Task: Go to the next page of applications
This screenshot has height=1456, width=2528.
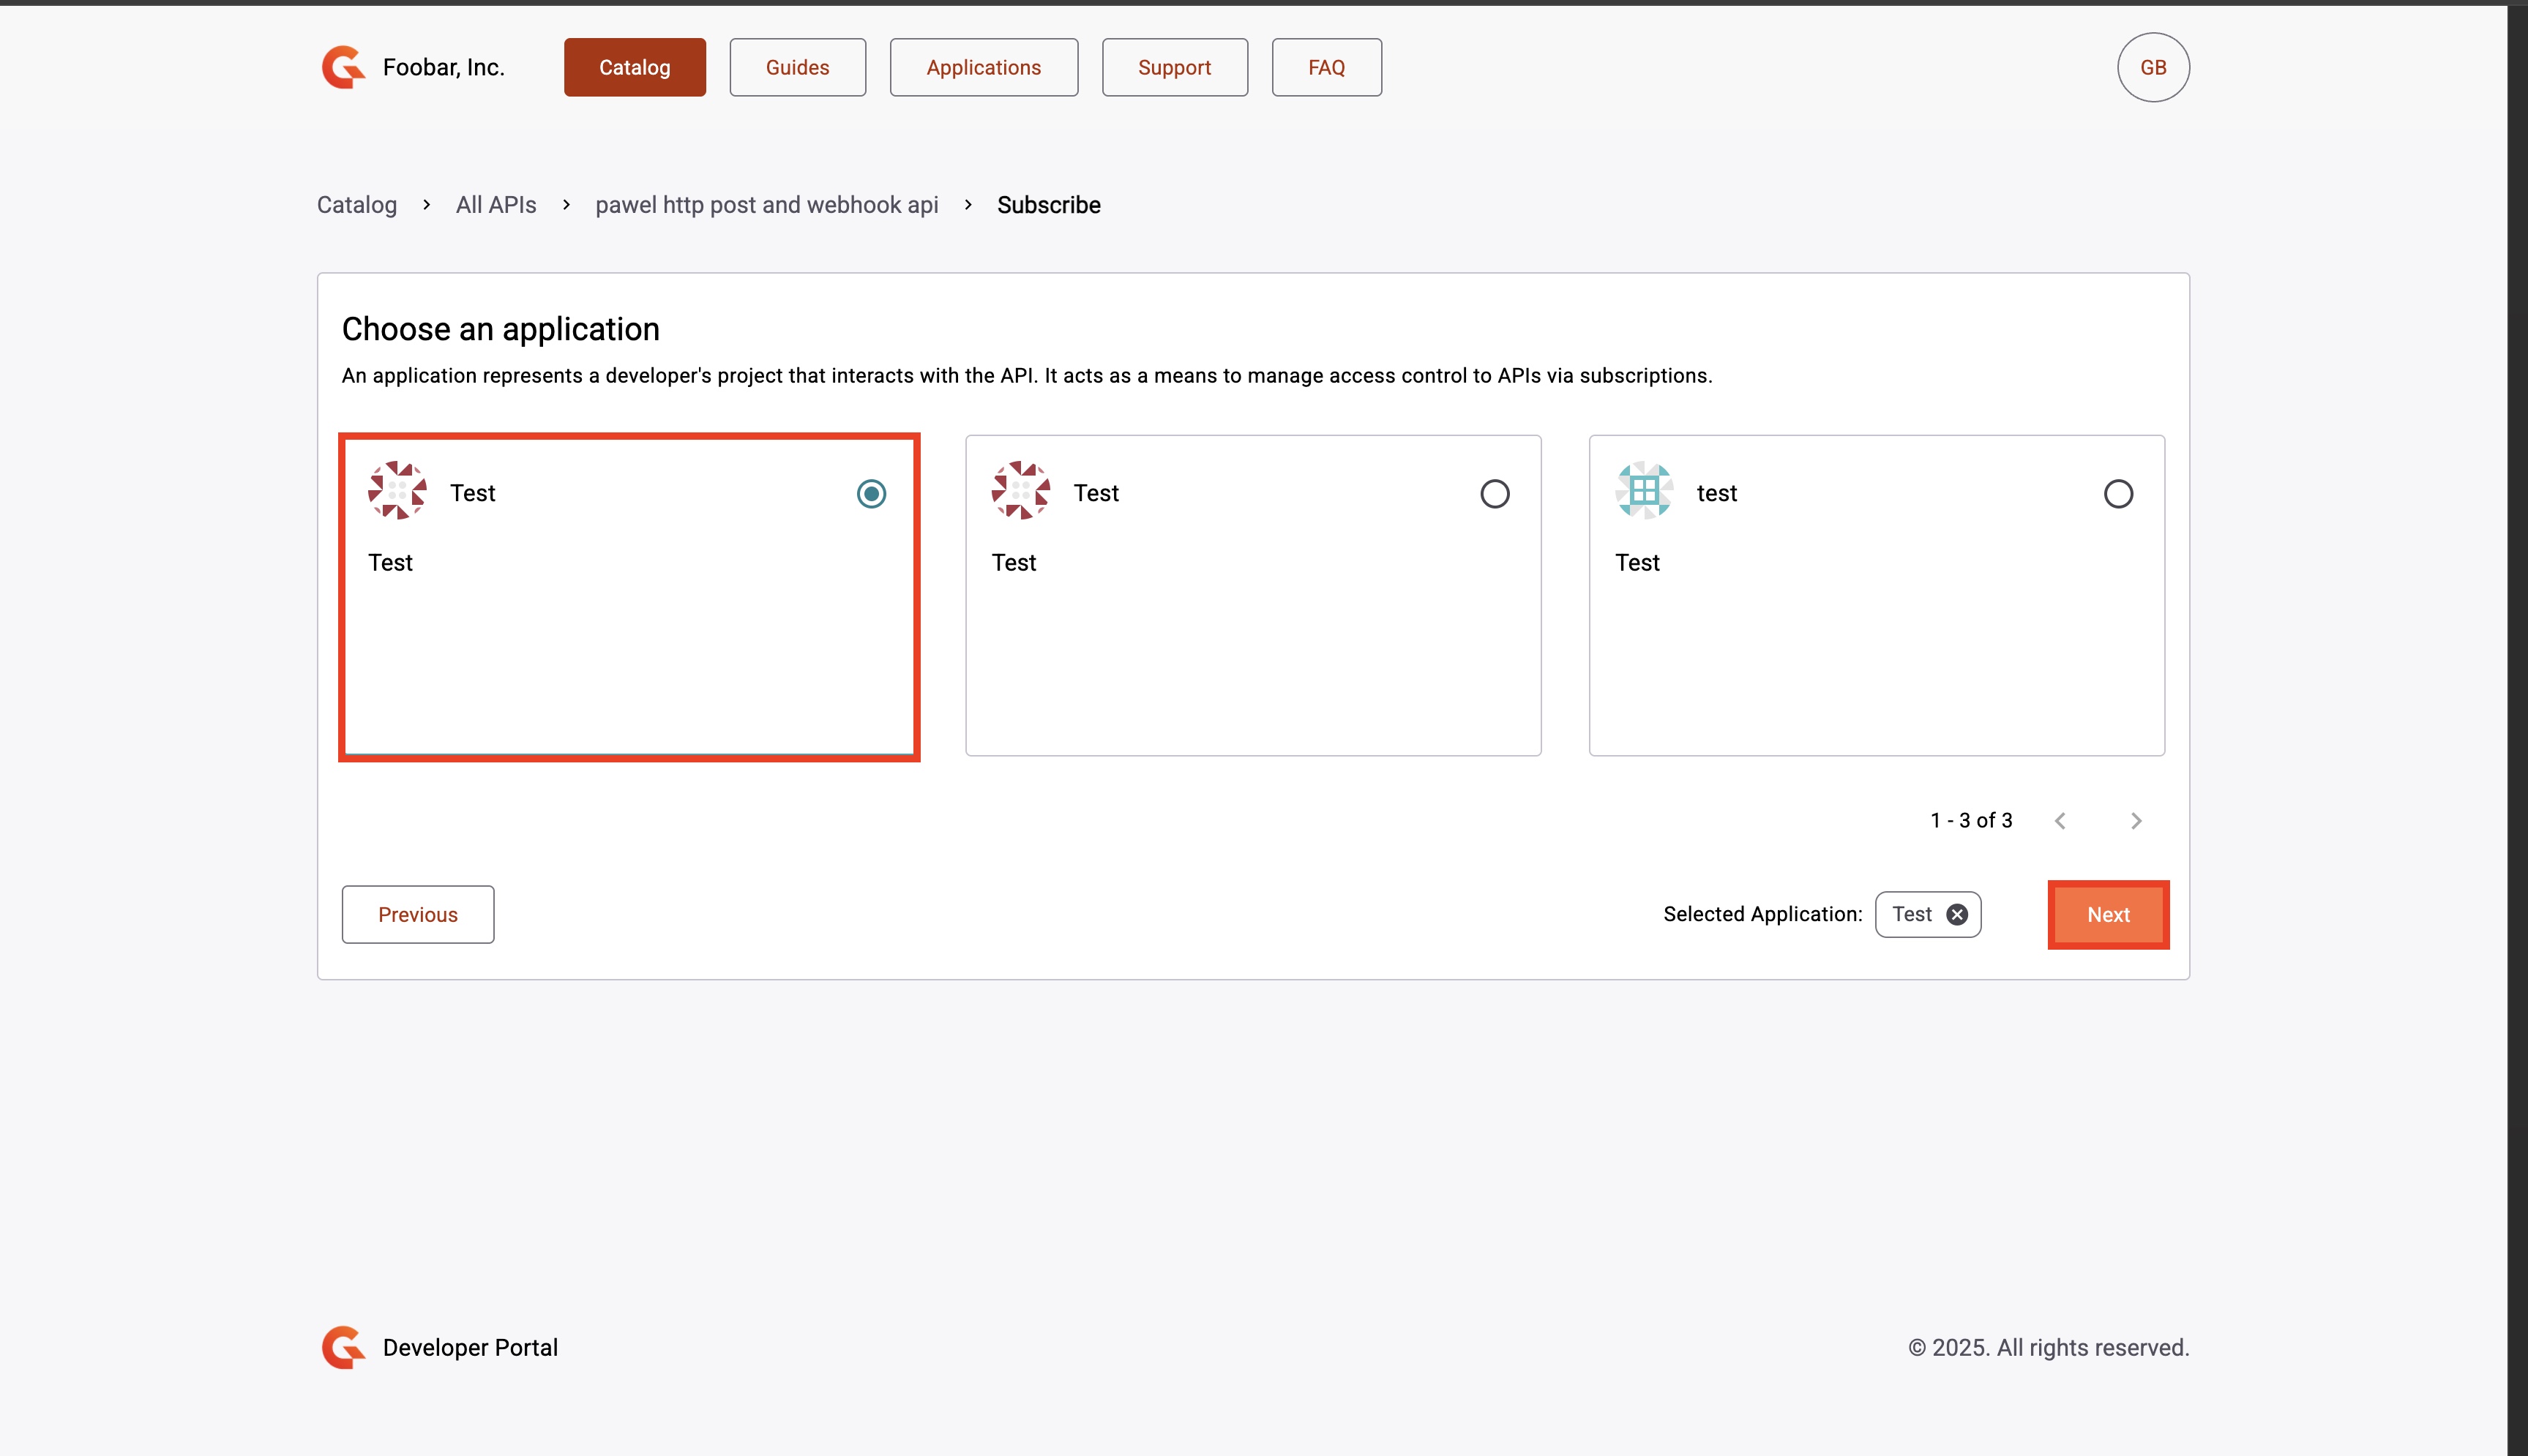Action: [2136, 821]
